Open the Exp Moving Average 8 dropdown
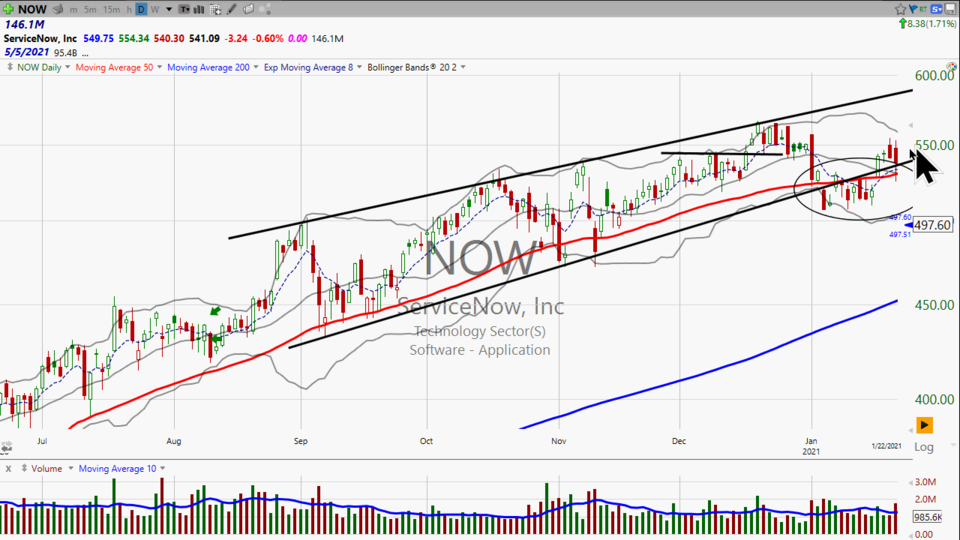 tap(359, 67)
